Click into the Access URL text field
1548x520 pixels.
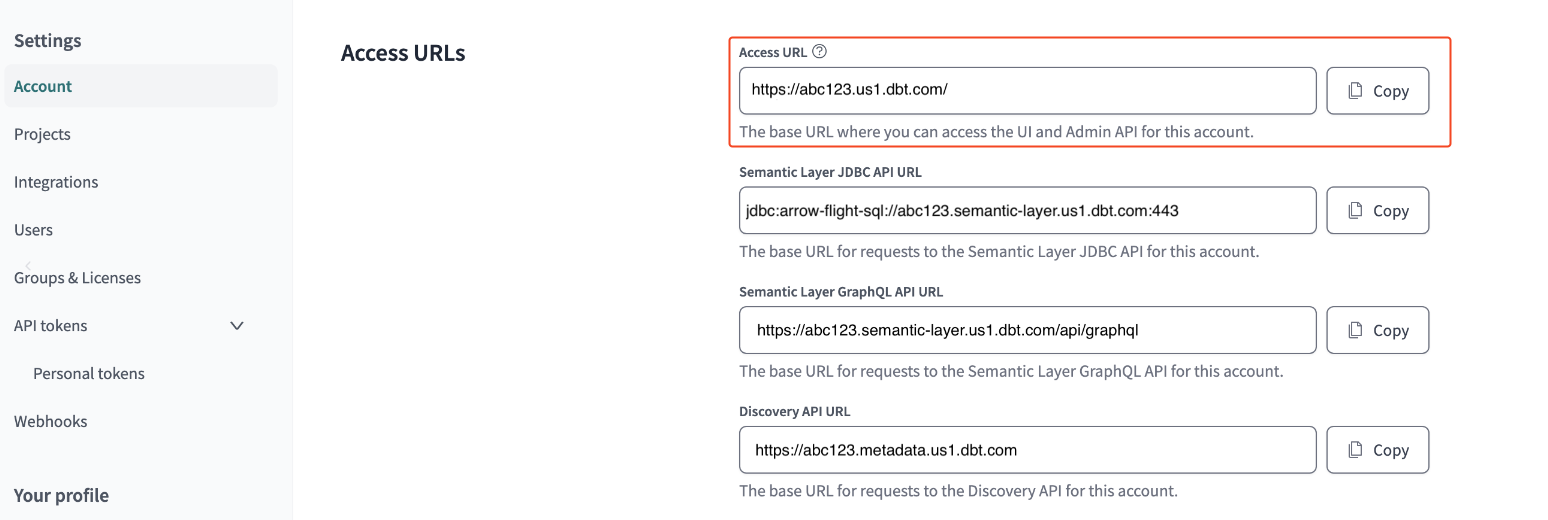point(1027,91)
